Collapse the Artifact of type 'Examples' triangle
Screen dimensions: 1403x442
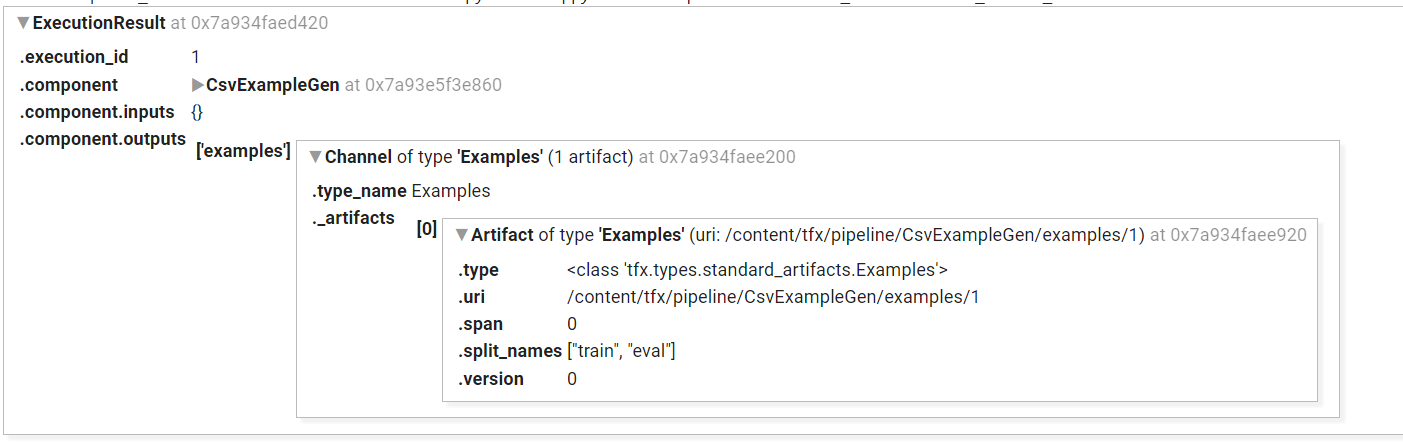[x=462, y=235]
